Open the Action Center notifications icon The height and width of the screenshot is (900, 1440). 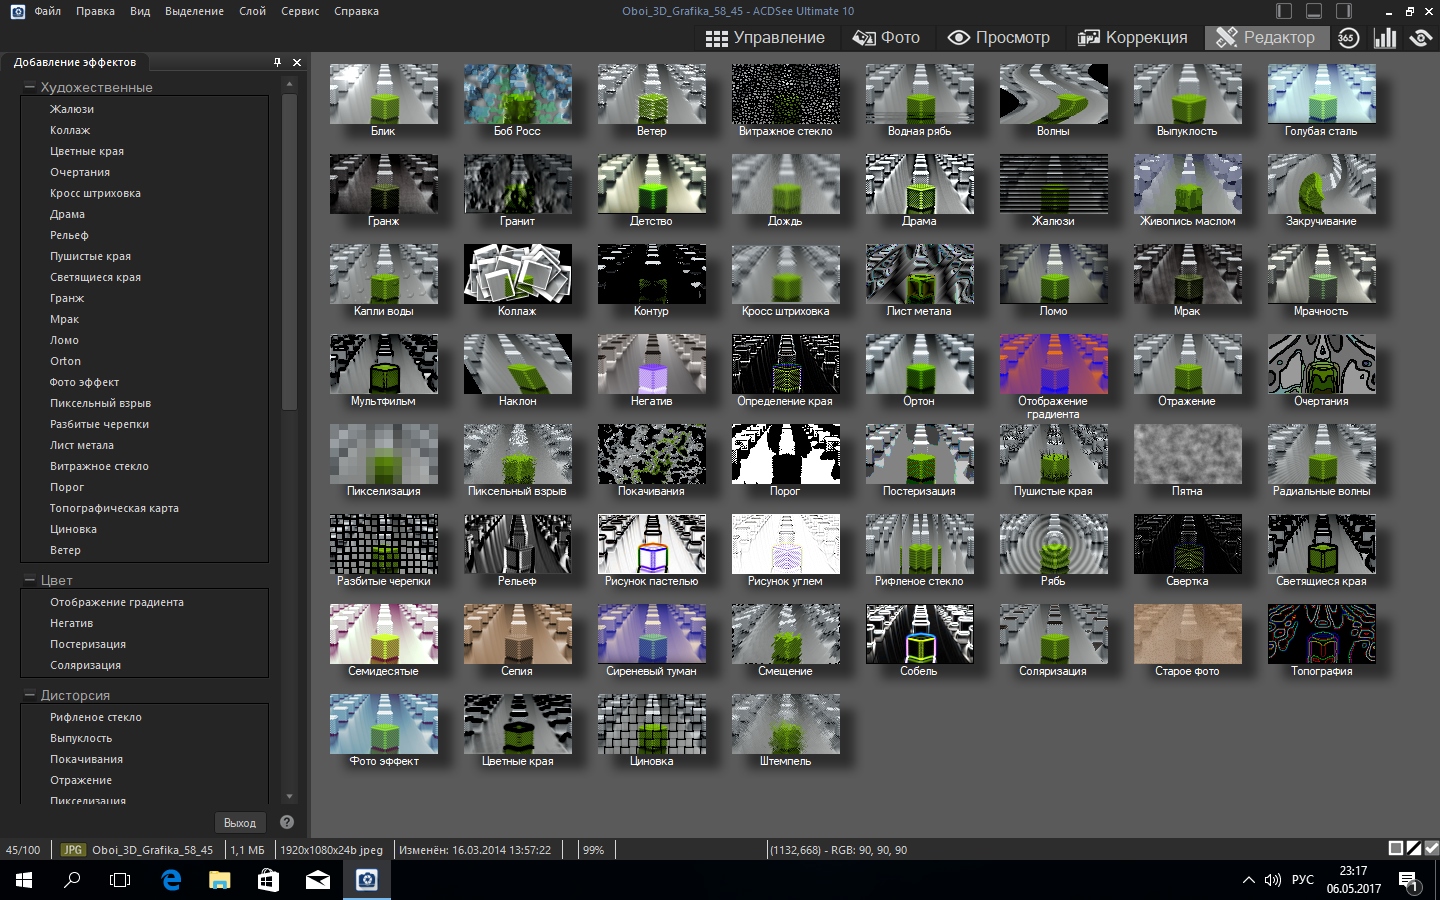1409,881
